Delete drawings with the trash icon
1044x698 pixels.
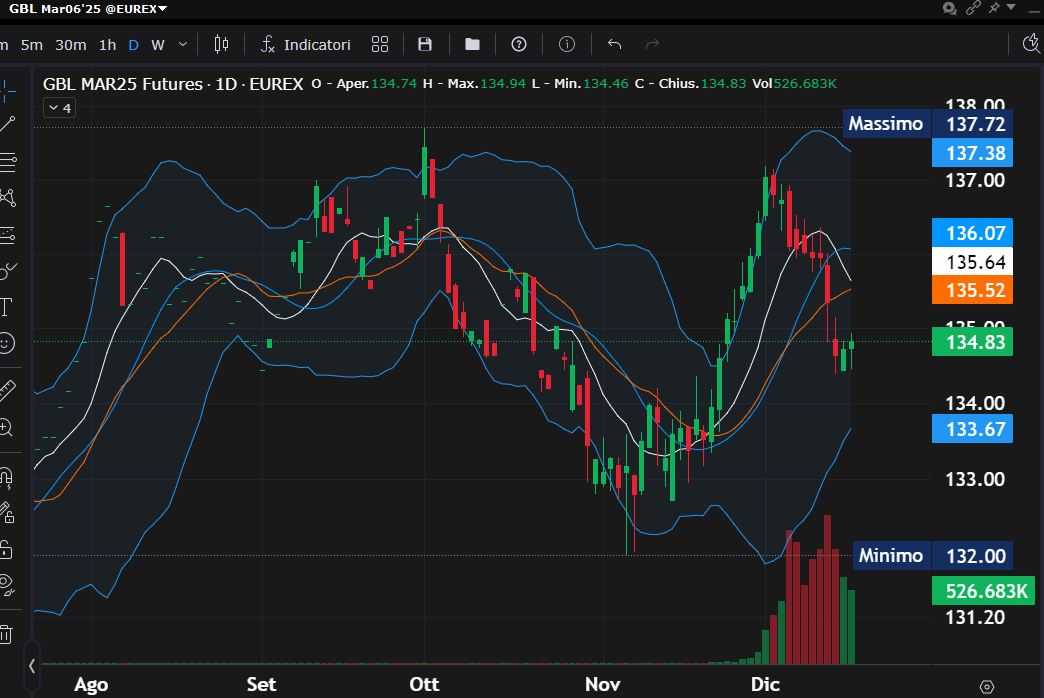(x=7, y=633)
